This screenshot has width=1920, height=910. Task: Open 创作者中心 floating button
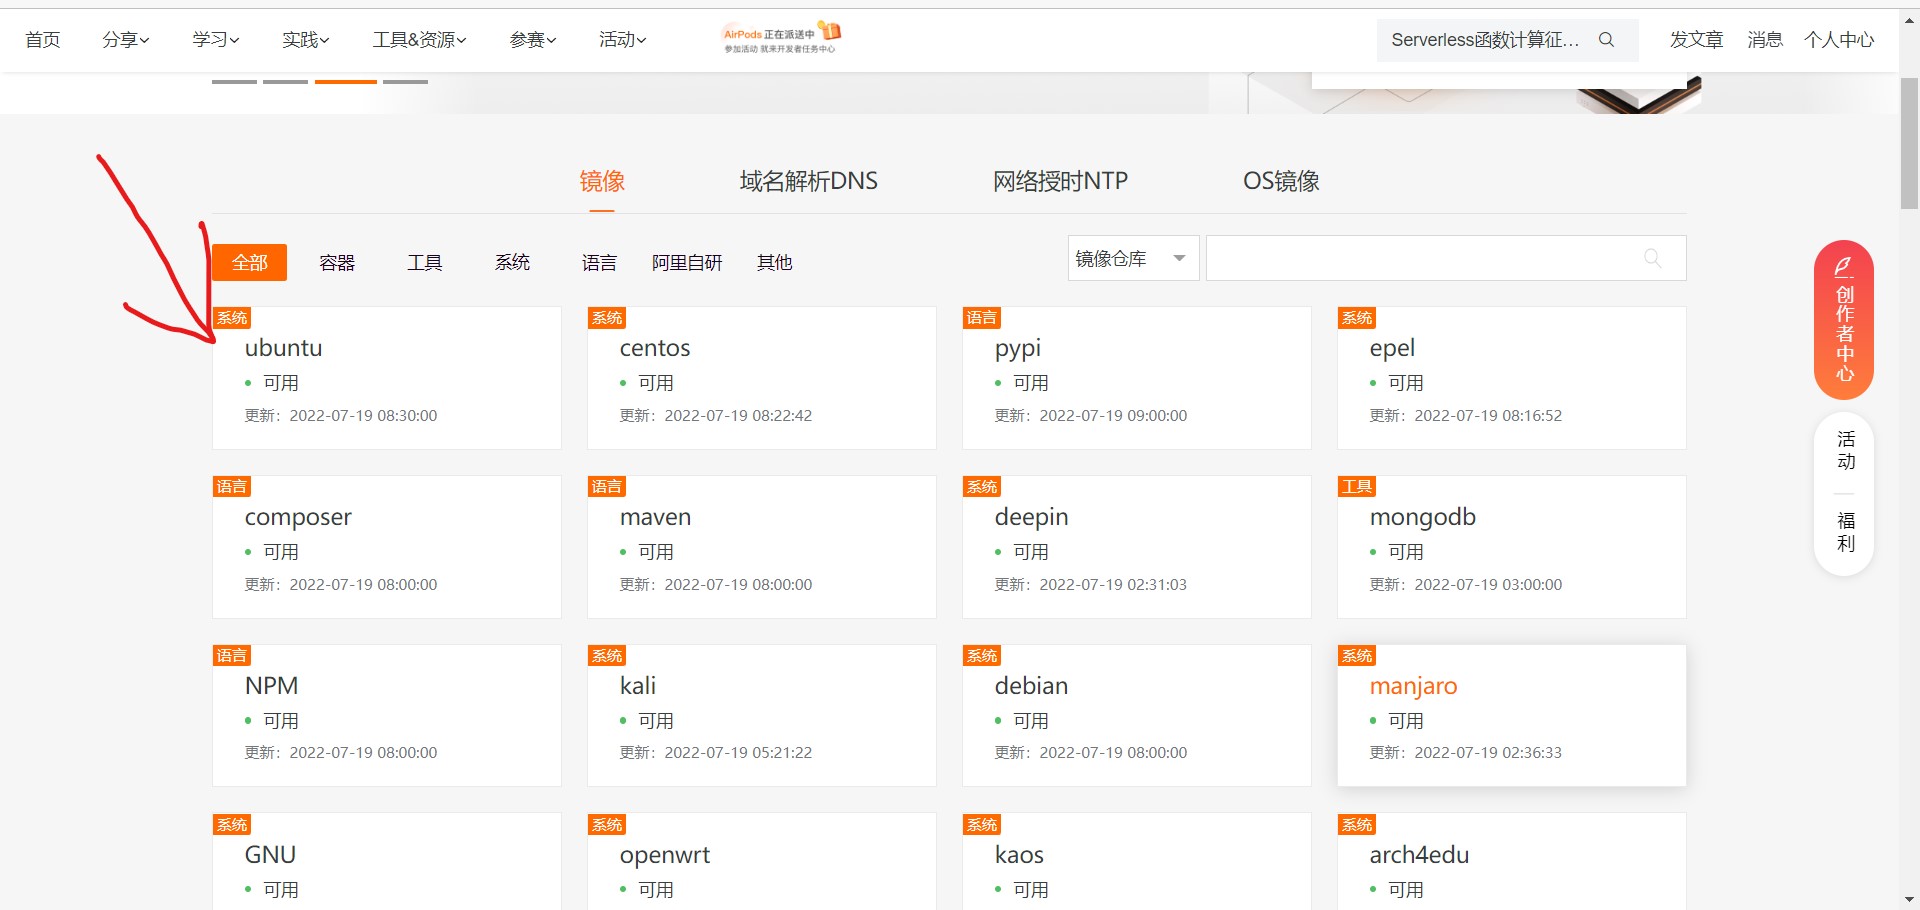point(1844,320)
